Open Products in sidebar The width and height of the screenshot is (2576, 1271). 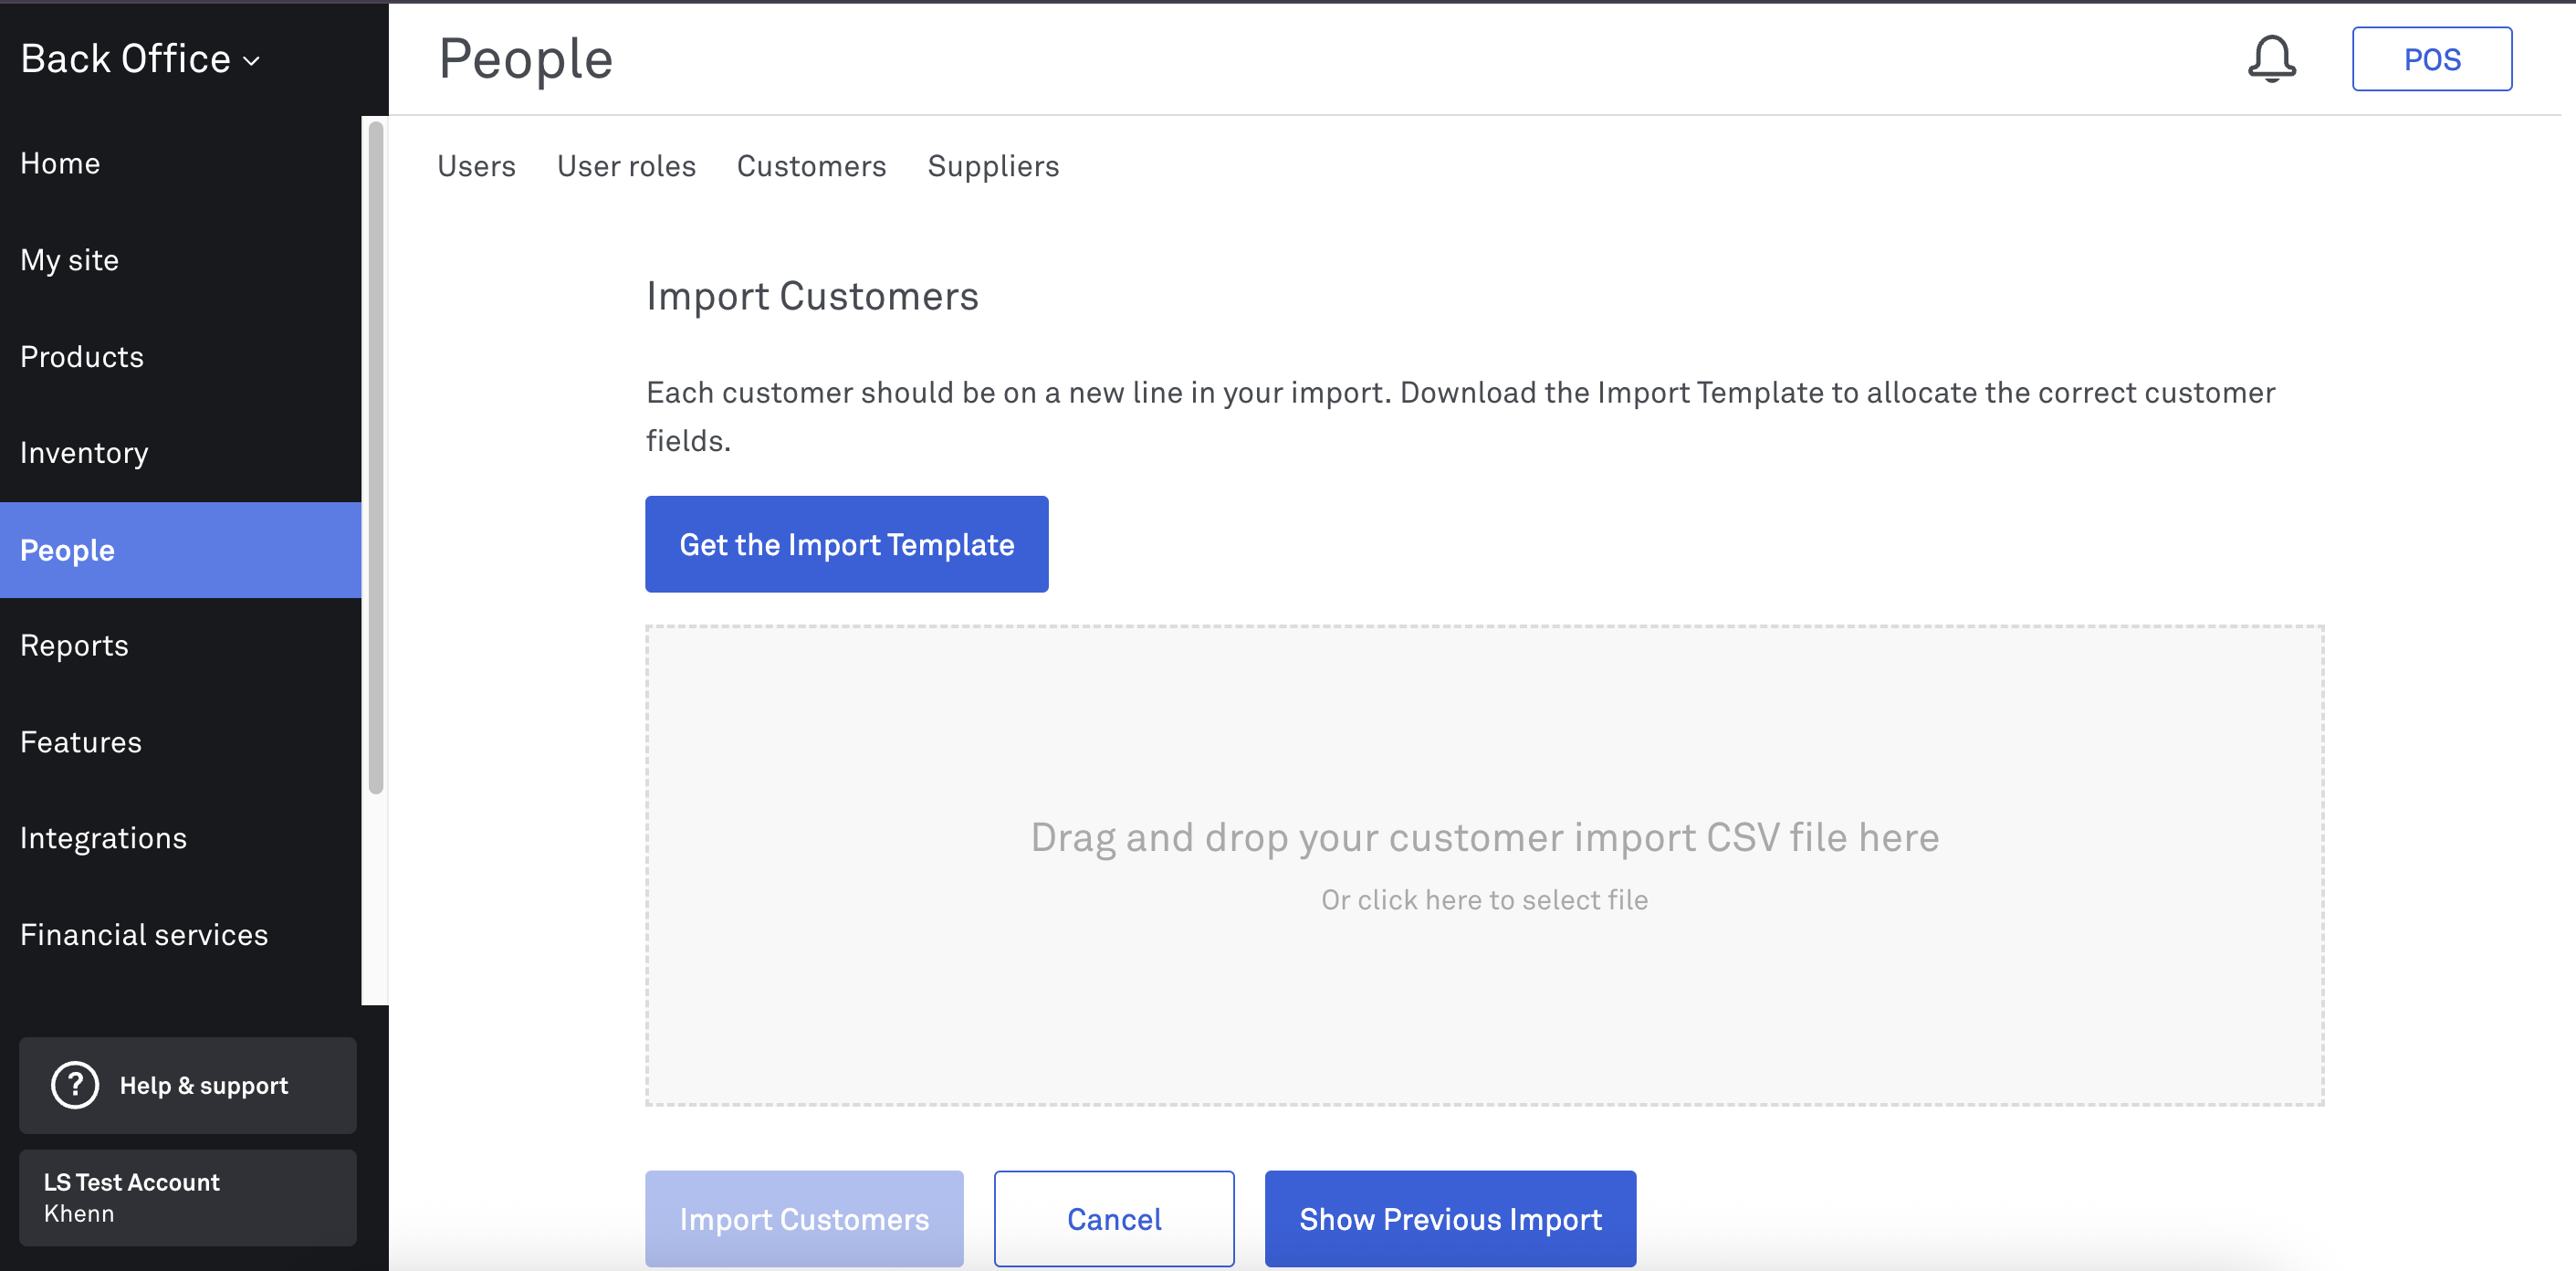click(x=180, y=357)
